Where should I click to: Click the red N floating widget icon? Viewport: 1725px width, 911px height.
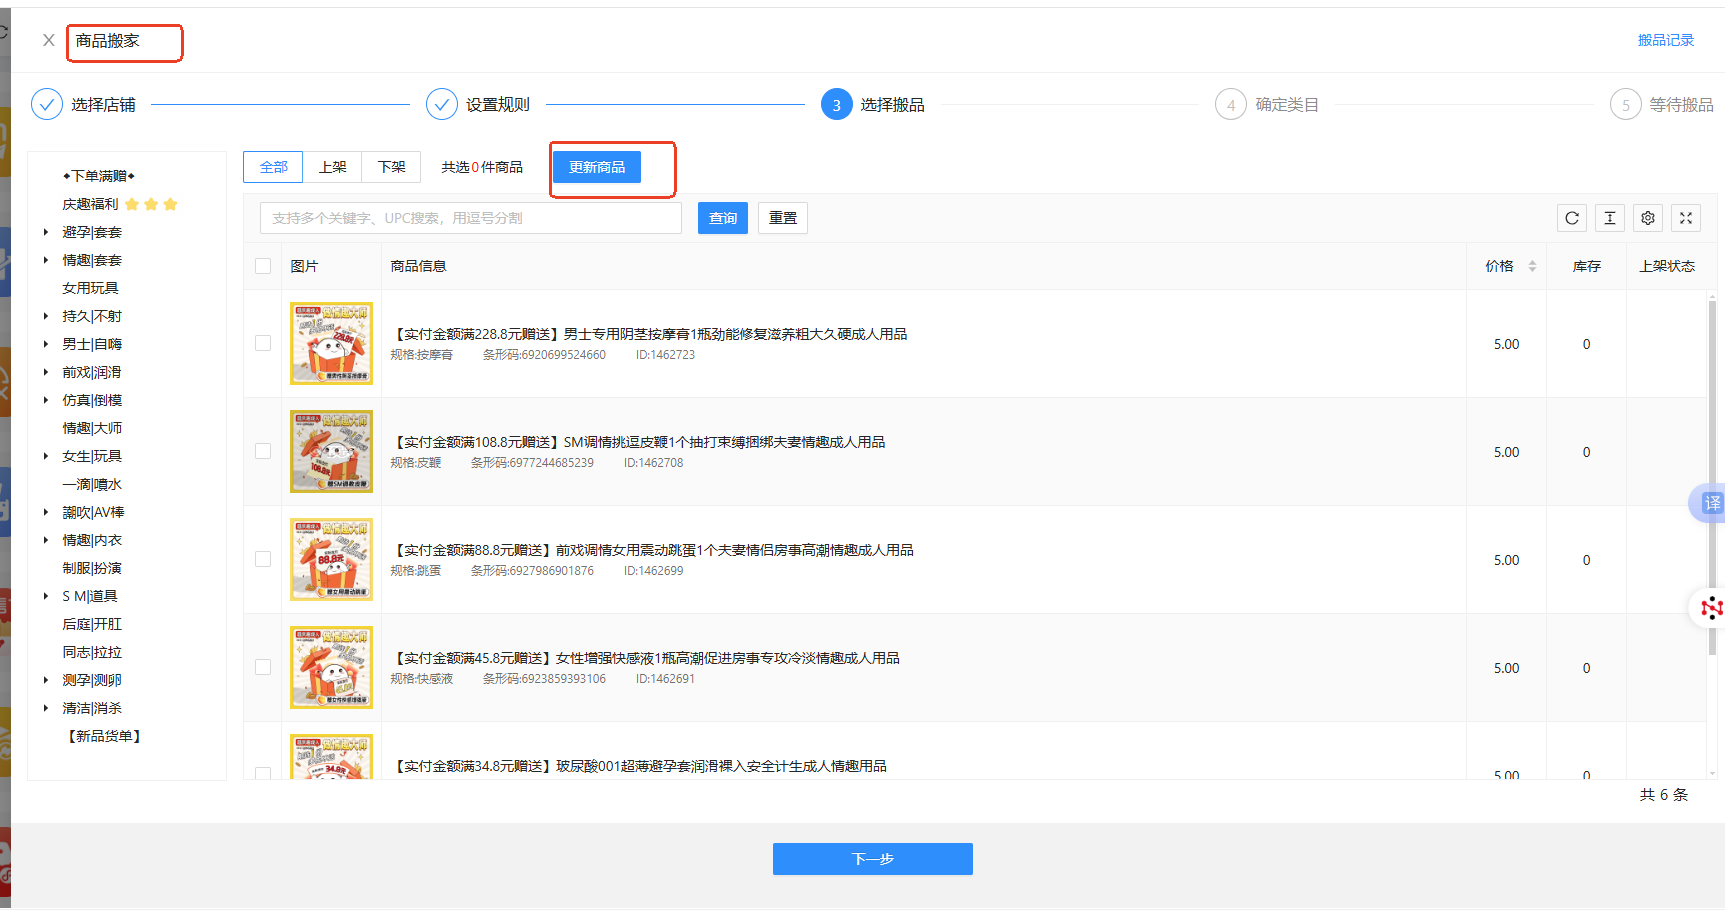coord(1711,607)
